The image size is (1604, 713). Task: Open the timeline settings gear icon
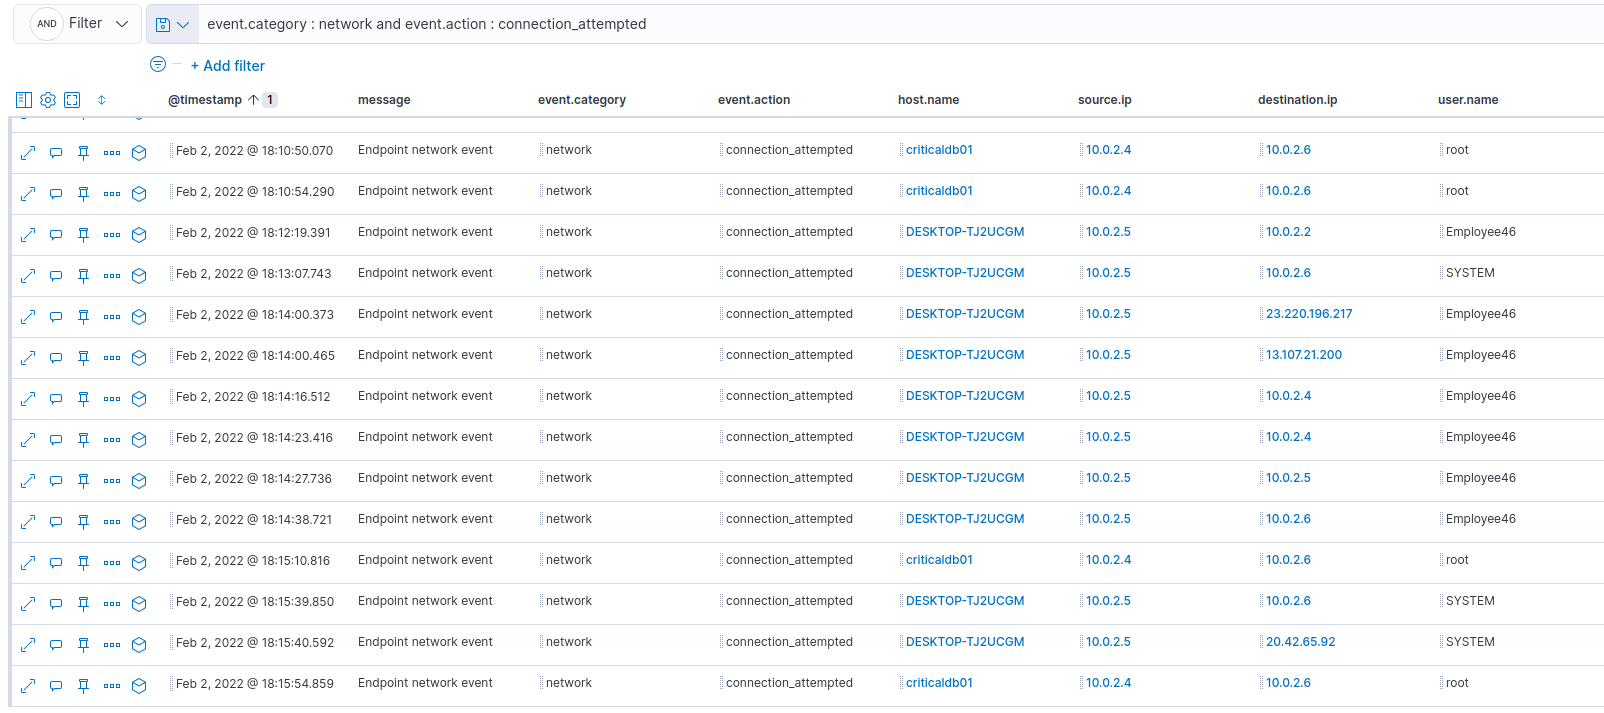[x=48, y=100]
